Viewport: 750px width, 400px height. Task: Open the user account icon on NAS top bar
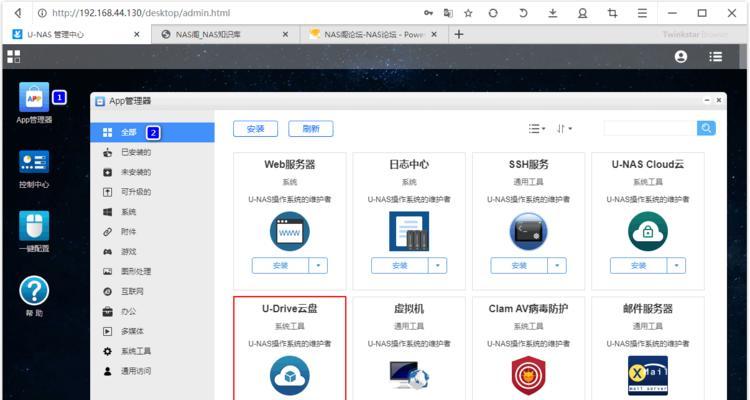(681, 56)
